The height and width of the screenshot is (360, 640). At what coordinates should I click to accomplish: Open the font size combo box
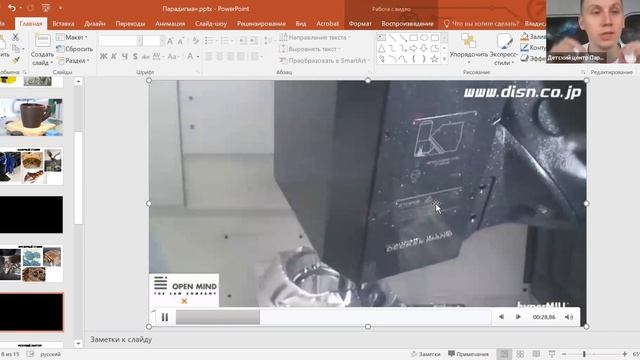tap(153, 40)
